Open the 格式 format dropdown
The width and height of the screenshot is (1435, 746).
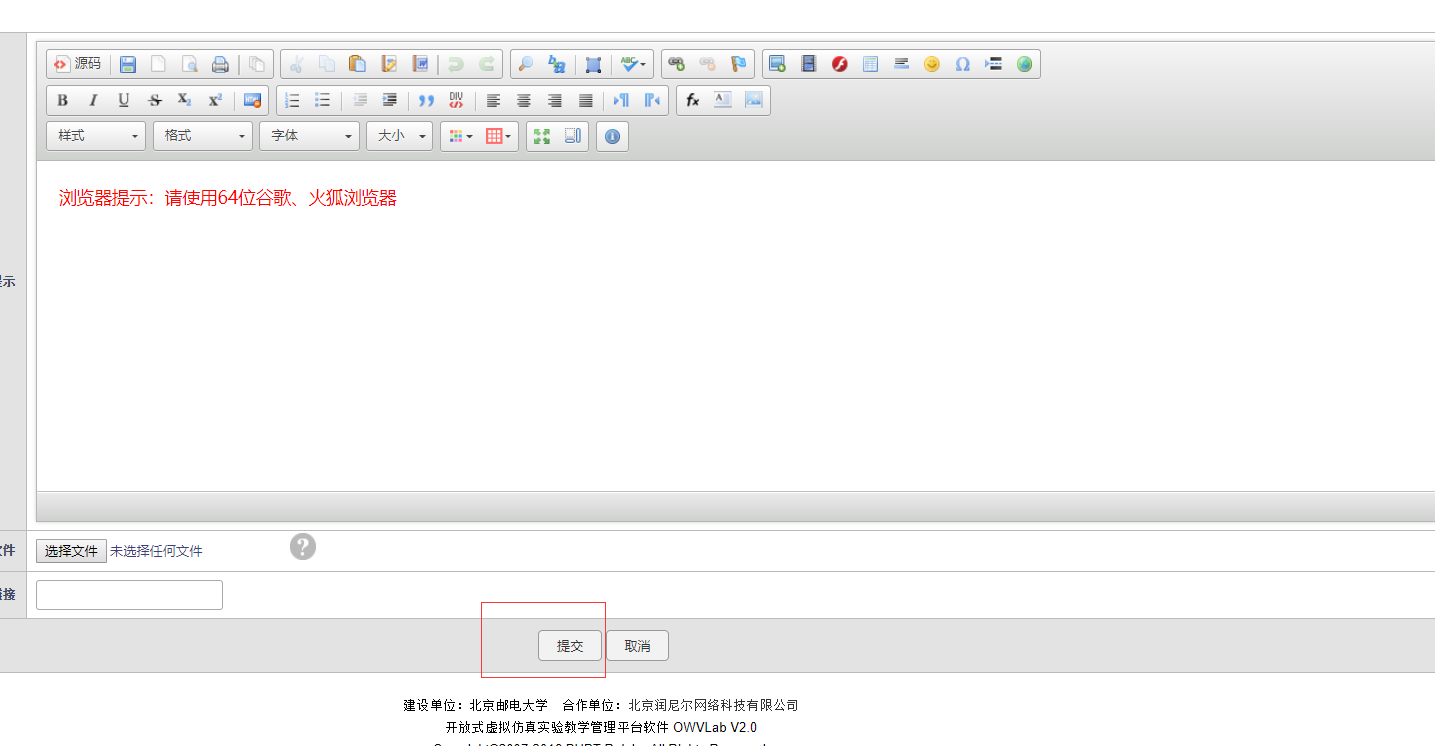[x=203, y=136]
